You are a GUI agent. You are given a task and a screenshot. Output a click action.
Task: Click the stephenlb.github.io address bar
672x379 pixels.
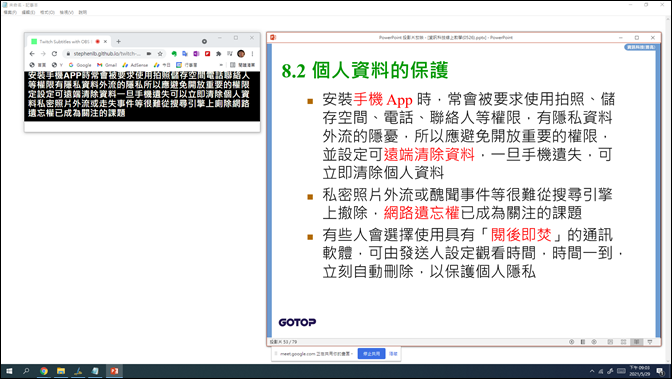pyautogui.click(x=107, y=54)
